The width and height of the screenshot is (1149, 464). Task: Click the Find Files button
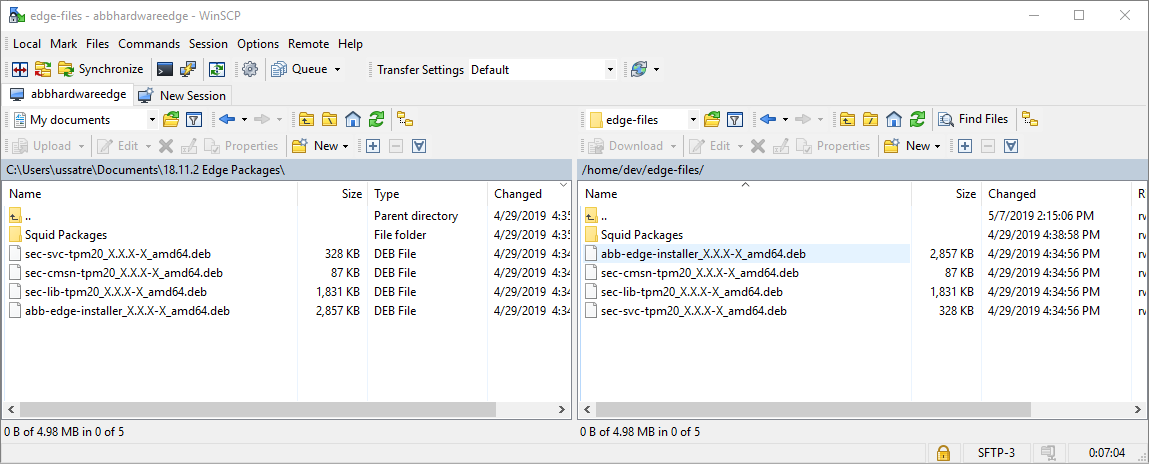click(x=974, y=119)
